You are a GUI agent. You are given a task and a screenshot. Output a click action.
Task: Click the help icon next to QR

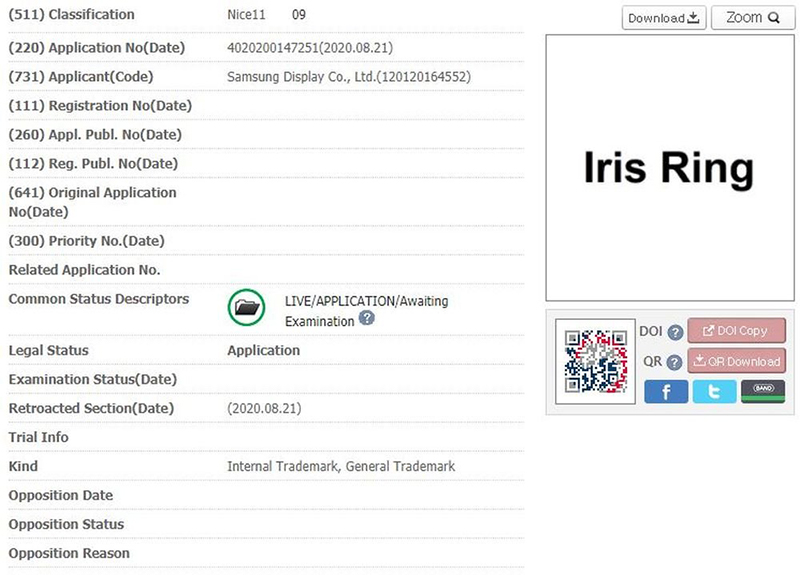point(675,362)
